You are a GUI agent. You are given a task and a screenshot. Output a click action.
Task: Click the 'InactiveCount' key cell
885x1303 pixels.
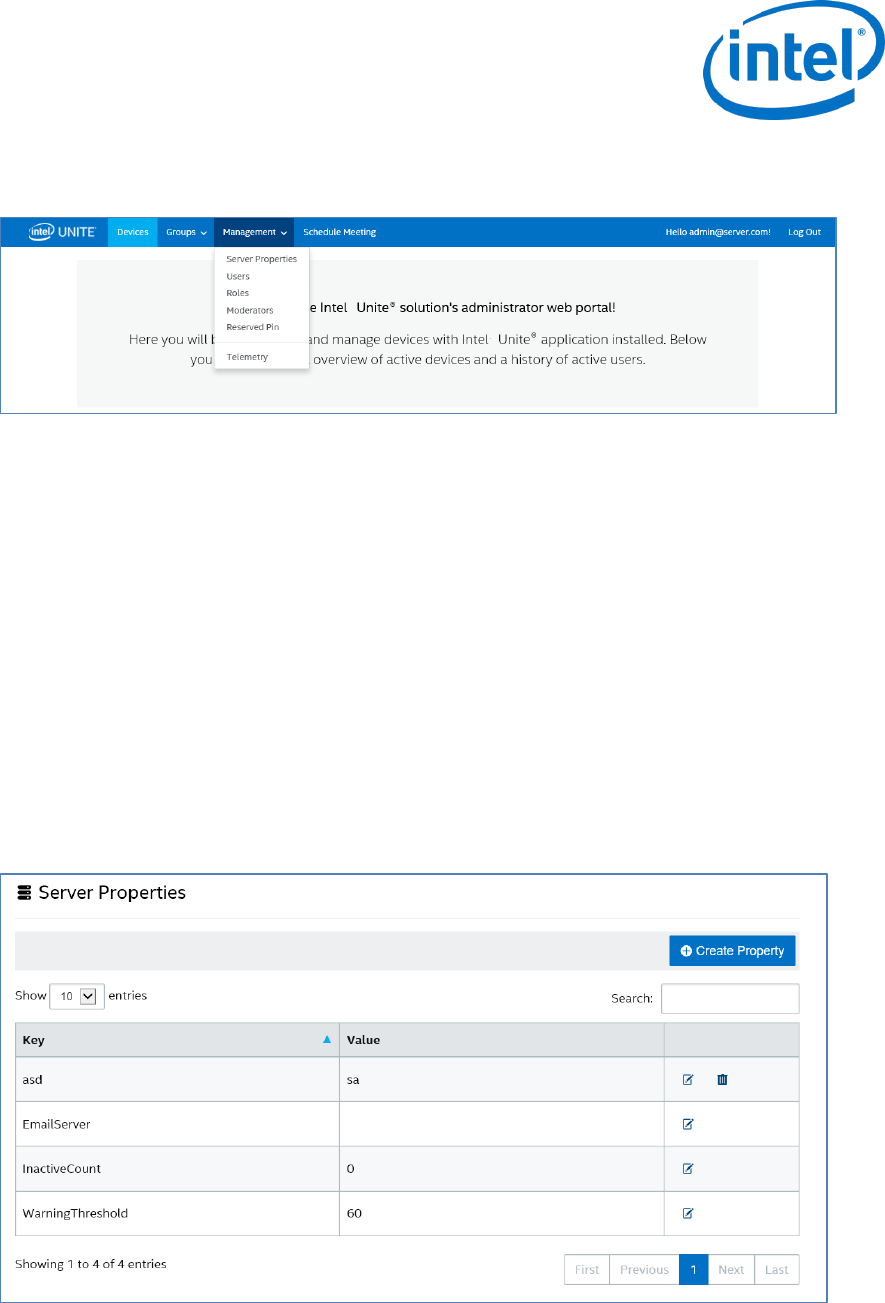coord(178,1168)
